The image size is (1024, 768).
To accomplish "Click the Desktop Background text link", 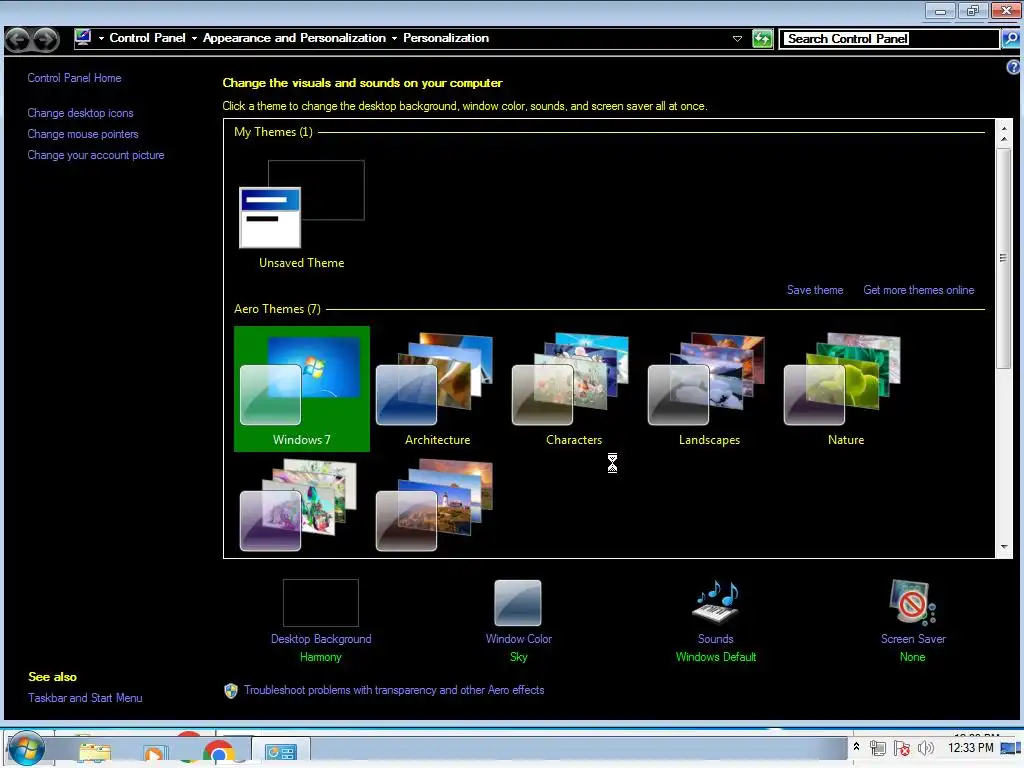I will click(x=321, y=639).
